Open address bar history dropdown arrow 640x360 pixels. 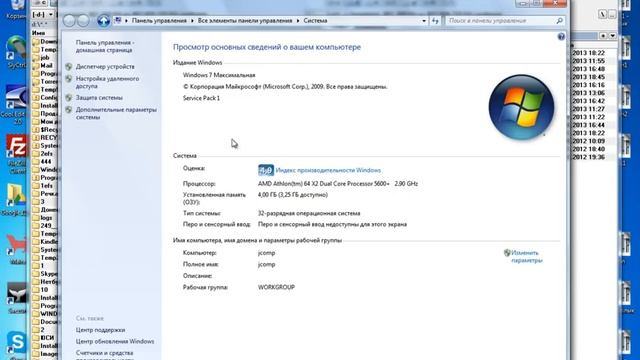[x=424, y=20]
